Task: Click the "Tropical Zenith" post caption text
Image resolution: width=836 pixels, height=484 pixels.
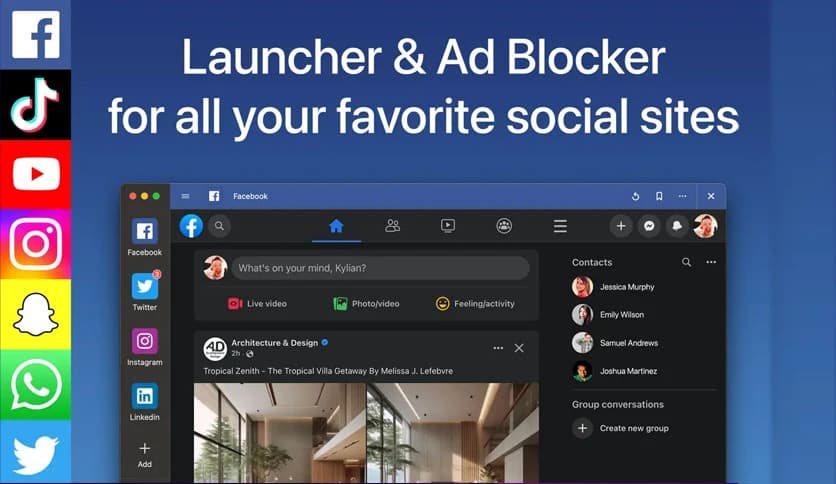Action: click(328, 371)
